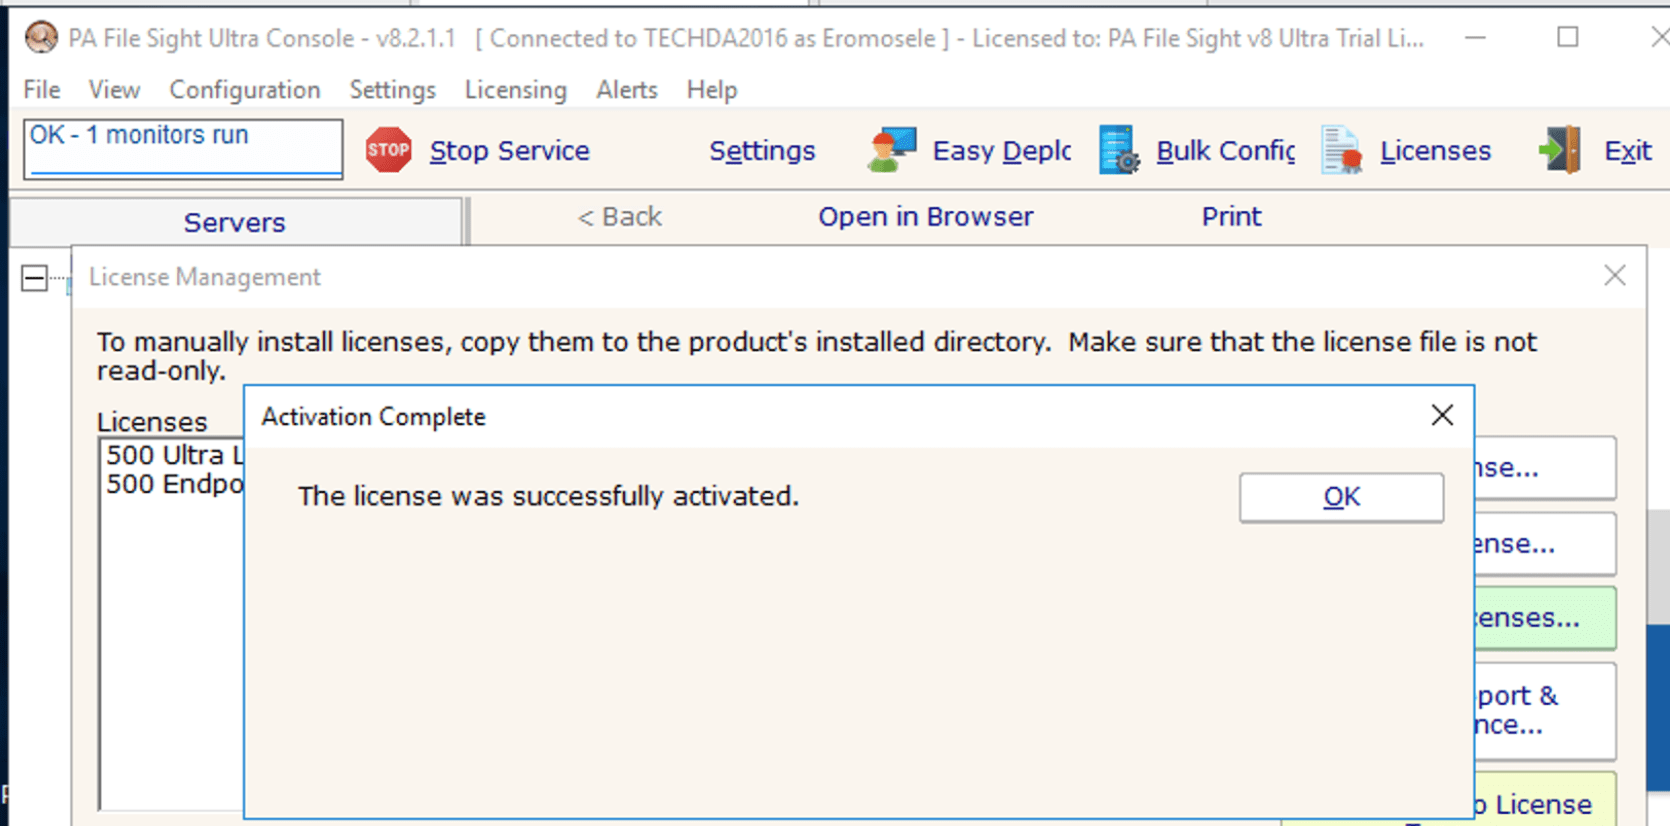Screen dimensions: 1670x826
Task: Click the Bulk Config server icon
Action: (1118, 151)
